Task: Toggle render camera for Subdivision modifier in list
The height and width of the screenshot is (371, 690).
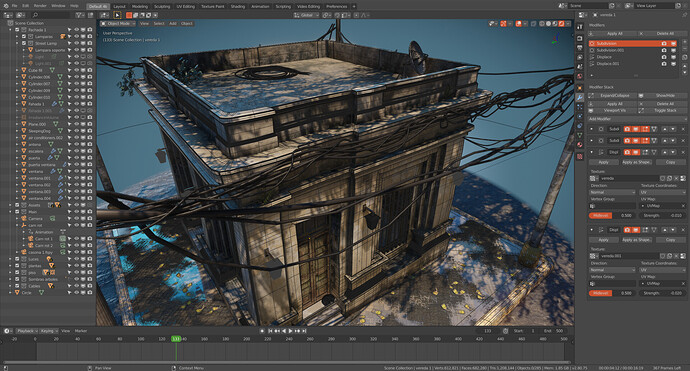Action: tap(664, 44)
